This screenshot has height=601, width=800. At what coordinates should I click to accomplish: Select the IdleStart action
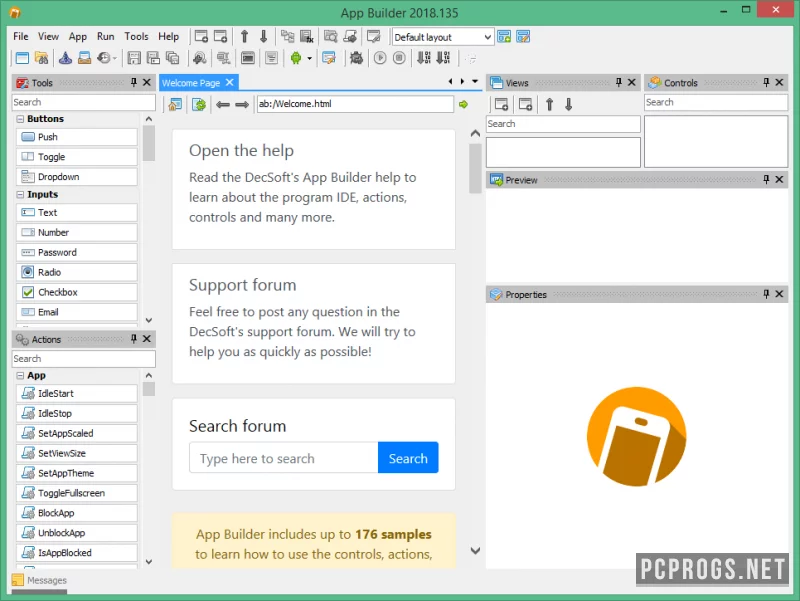77,393
